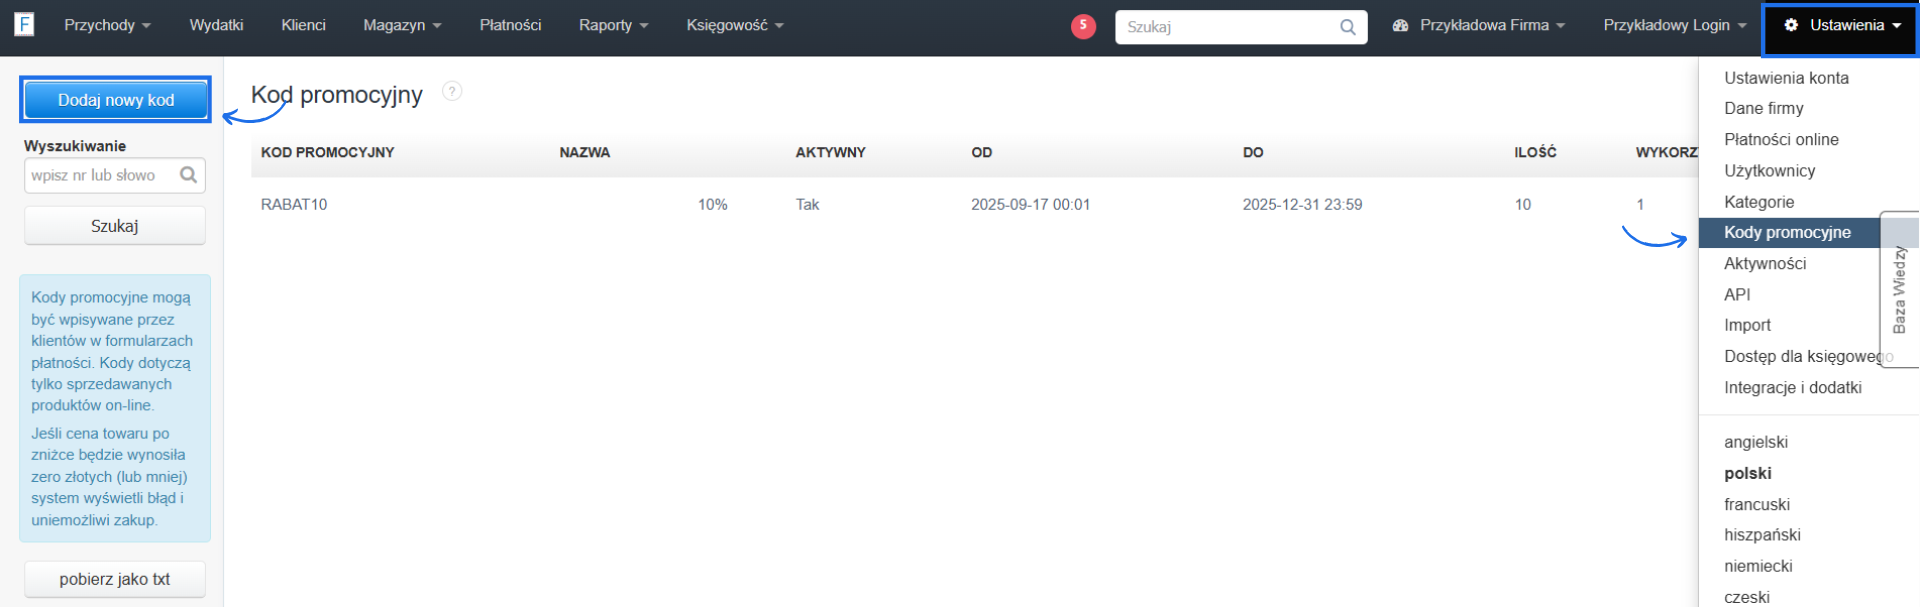Switch language to angielski
Image resolution: width=1920 pixels, height=611 pixels.
pyautogui.click(x=1756, y=442)
